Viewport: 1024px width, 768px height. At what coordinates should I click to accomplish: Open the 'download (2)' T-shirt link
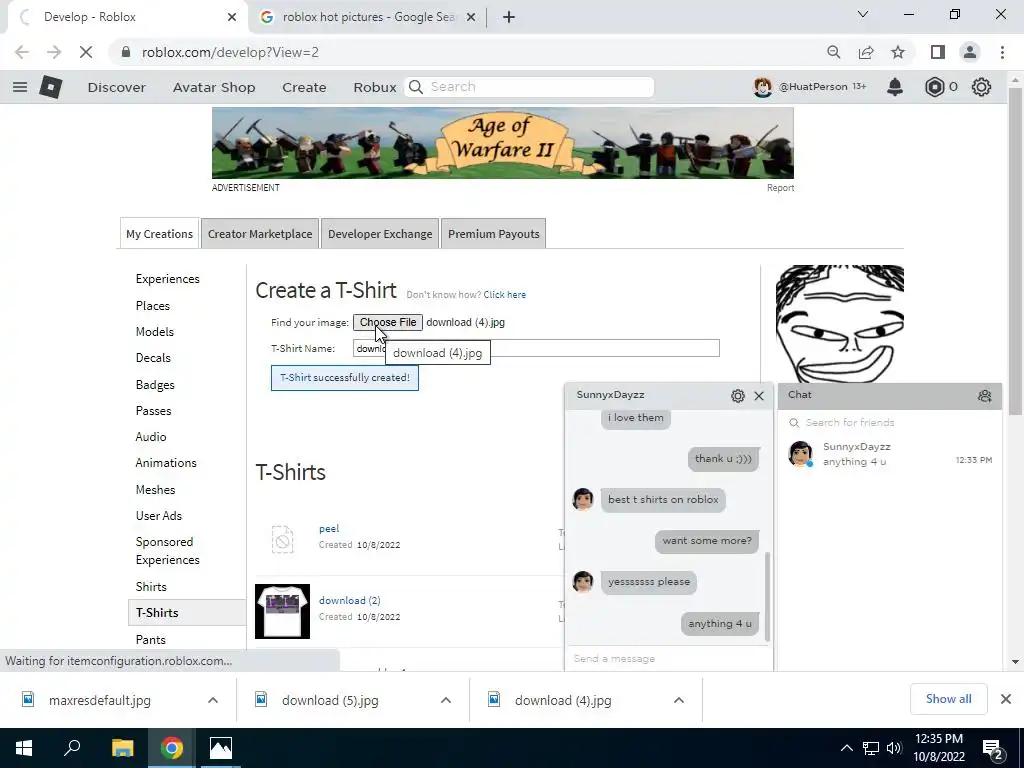[349, 600]
